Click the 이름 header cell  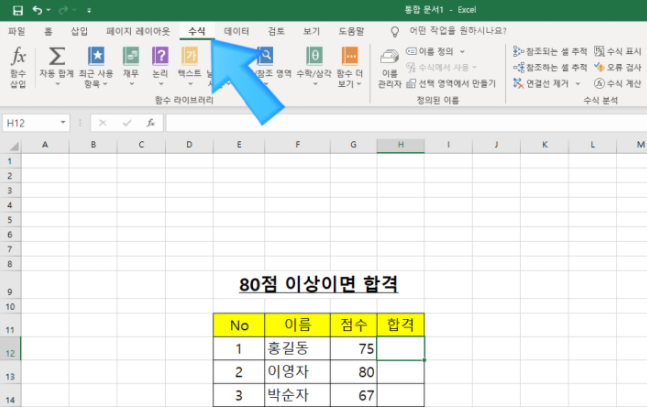coord(298,325)
